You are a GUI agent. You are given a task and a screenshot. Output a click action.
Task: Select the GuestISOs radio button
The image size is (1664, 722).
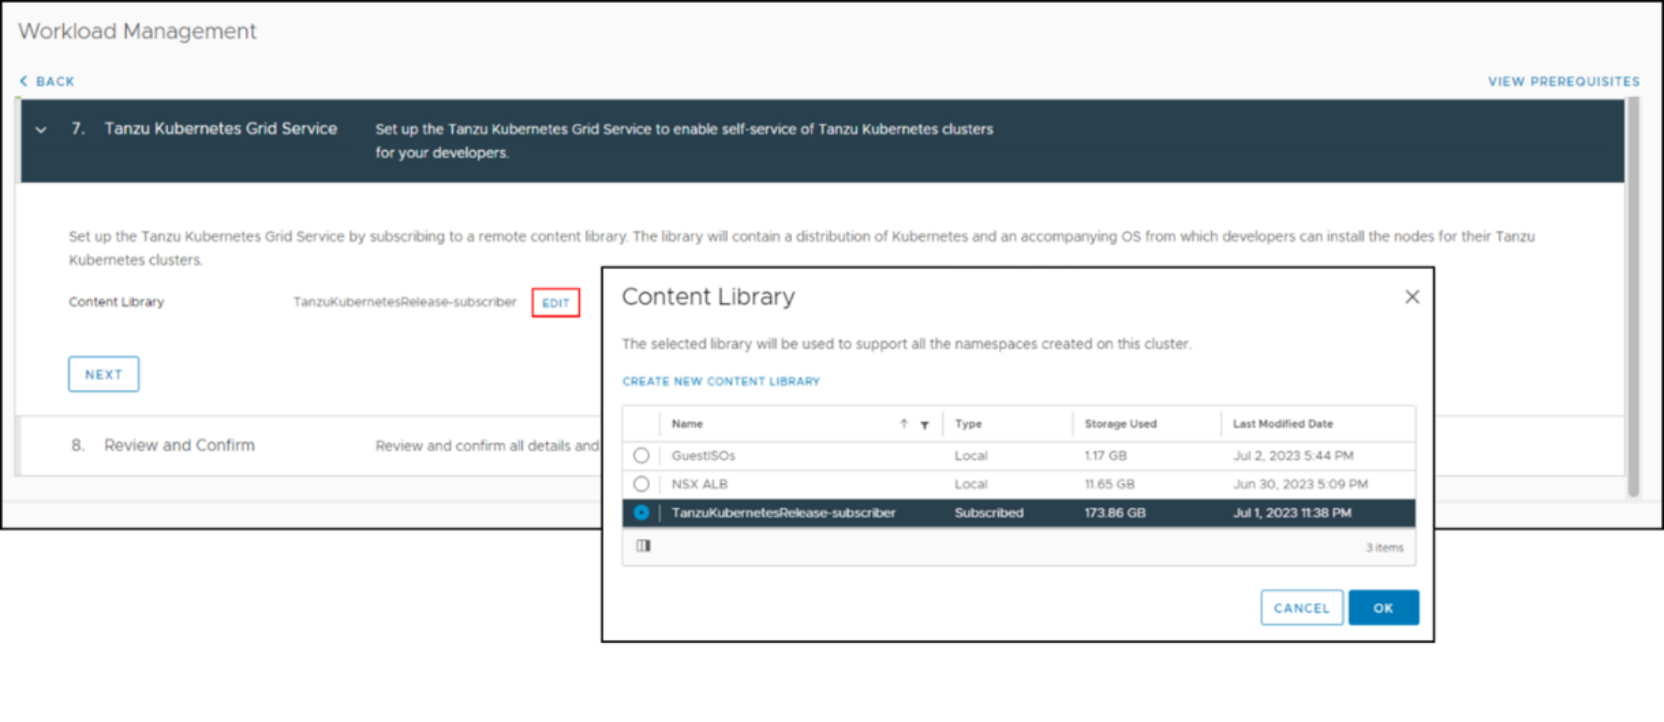coord(641,456)
